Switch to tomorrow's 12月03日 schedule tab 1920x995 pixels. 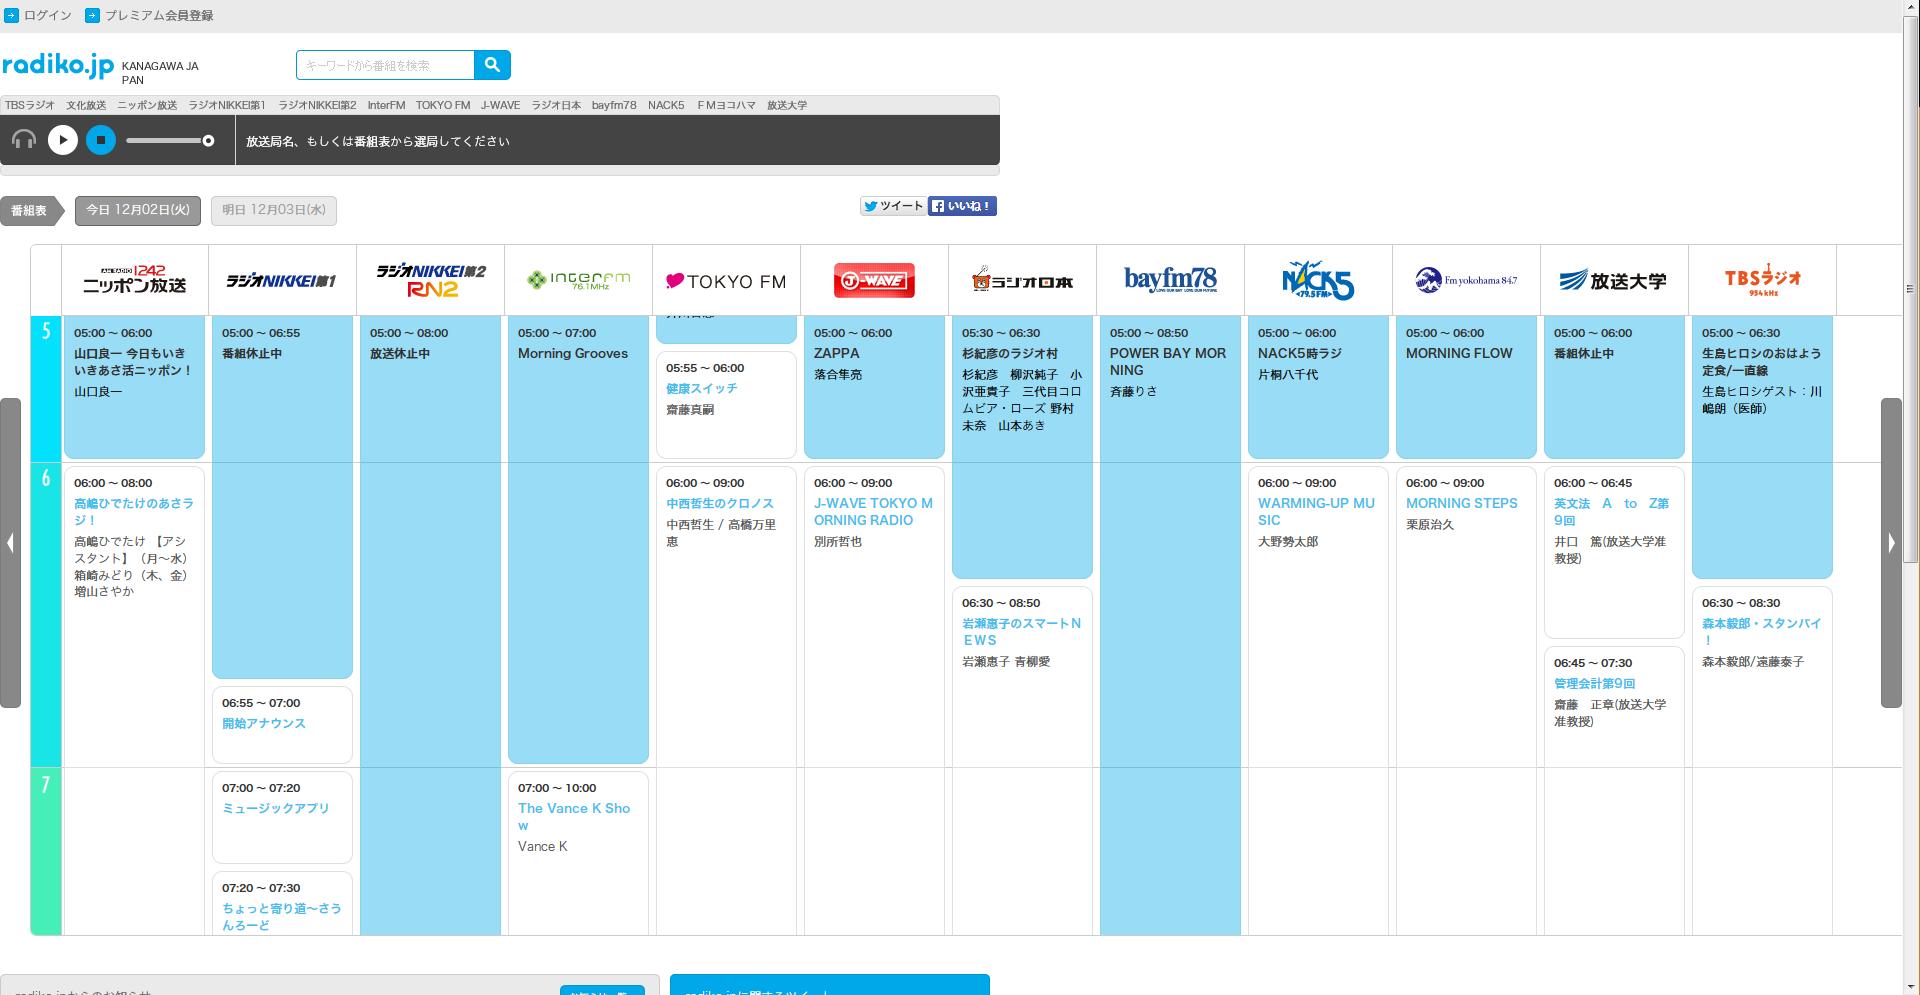click(x=274, y=210)
